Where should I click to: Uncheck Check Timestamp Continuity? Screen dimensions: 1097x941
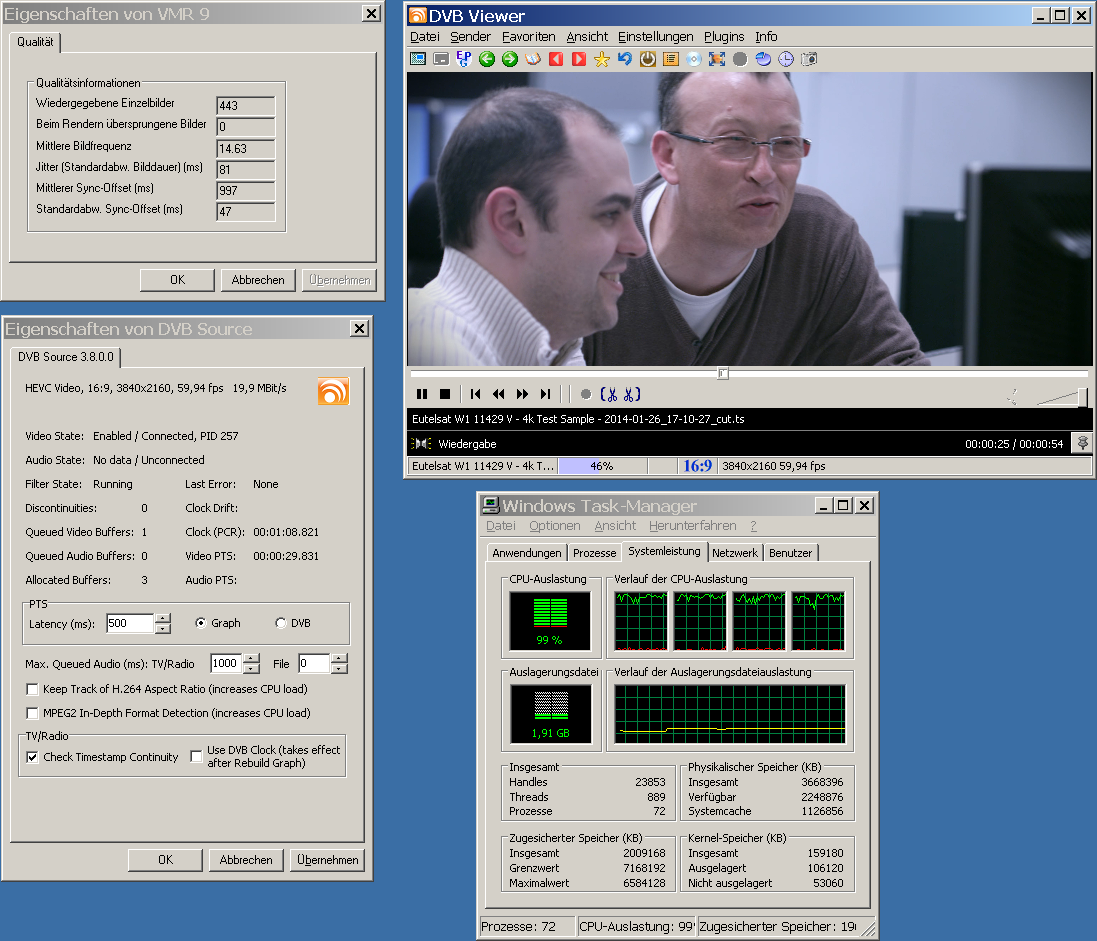click(32, 757)
